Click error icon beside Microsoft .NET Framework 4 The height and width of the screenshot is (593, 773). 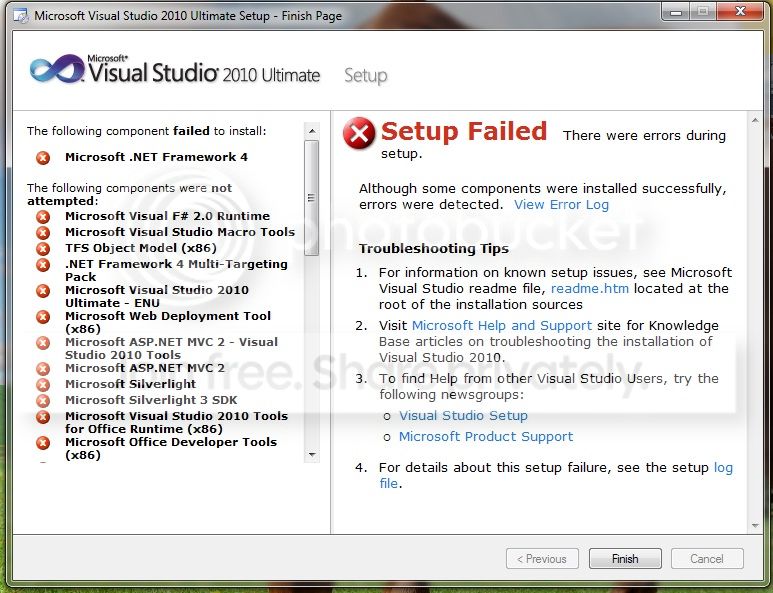pyautogui.click(x=43, y=158)
